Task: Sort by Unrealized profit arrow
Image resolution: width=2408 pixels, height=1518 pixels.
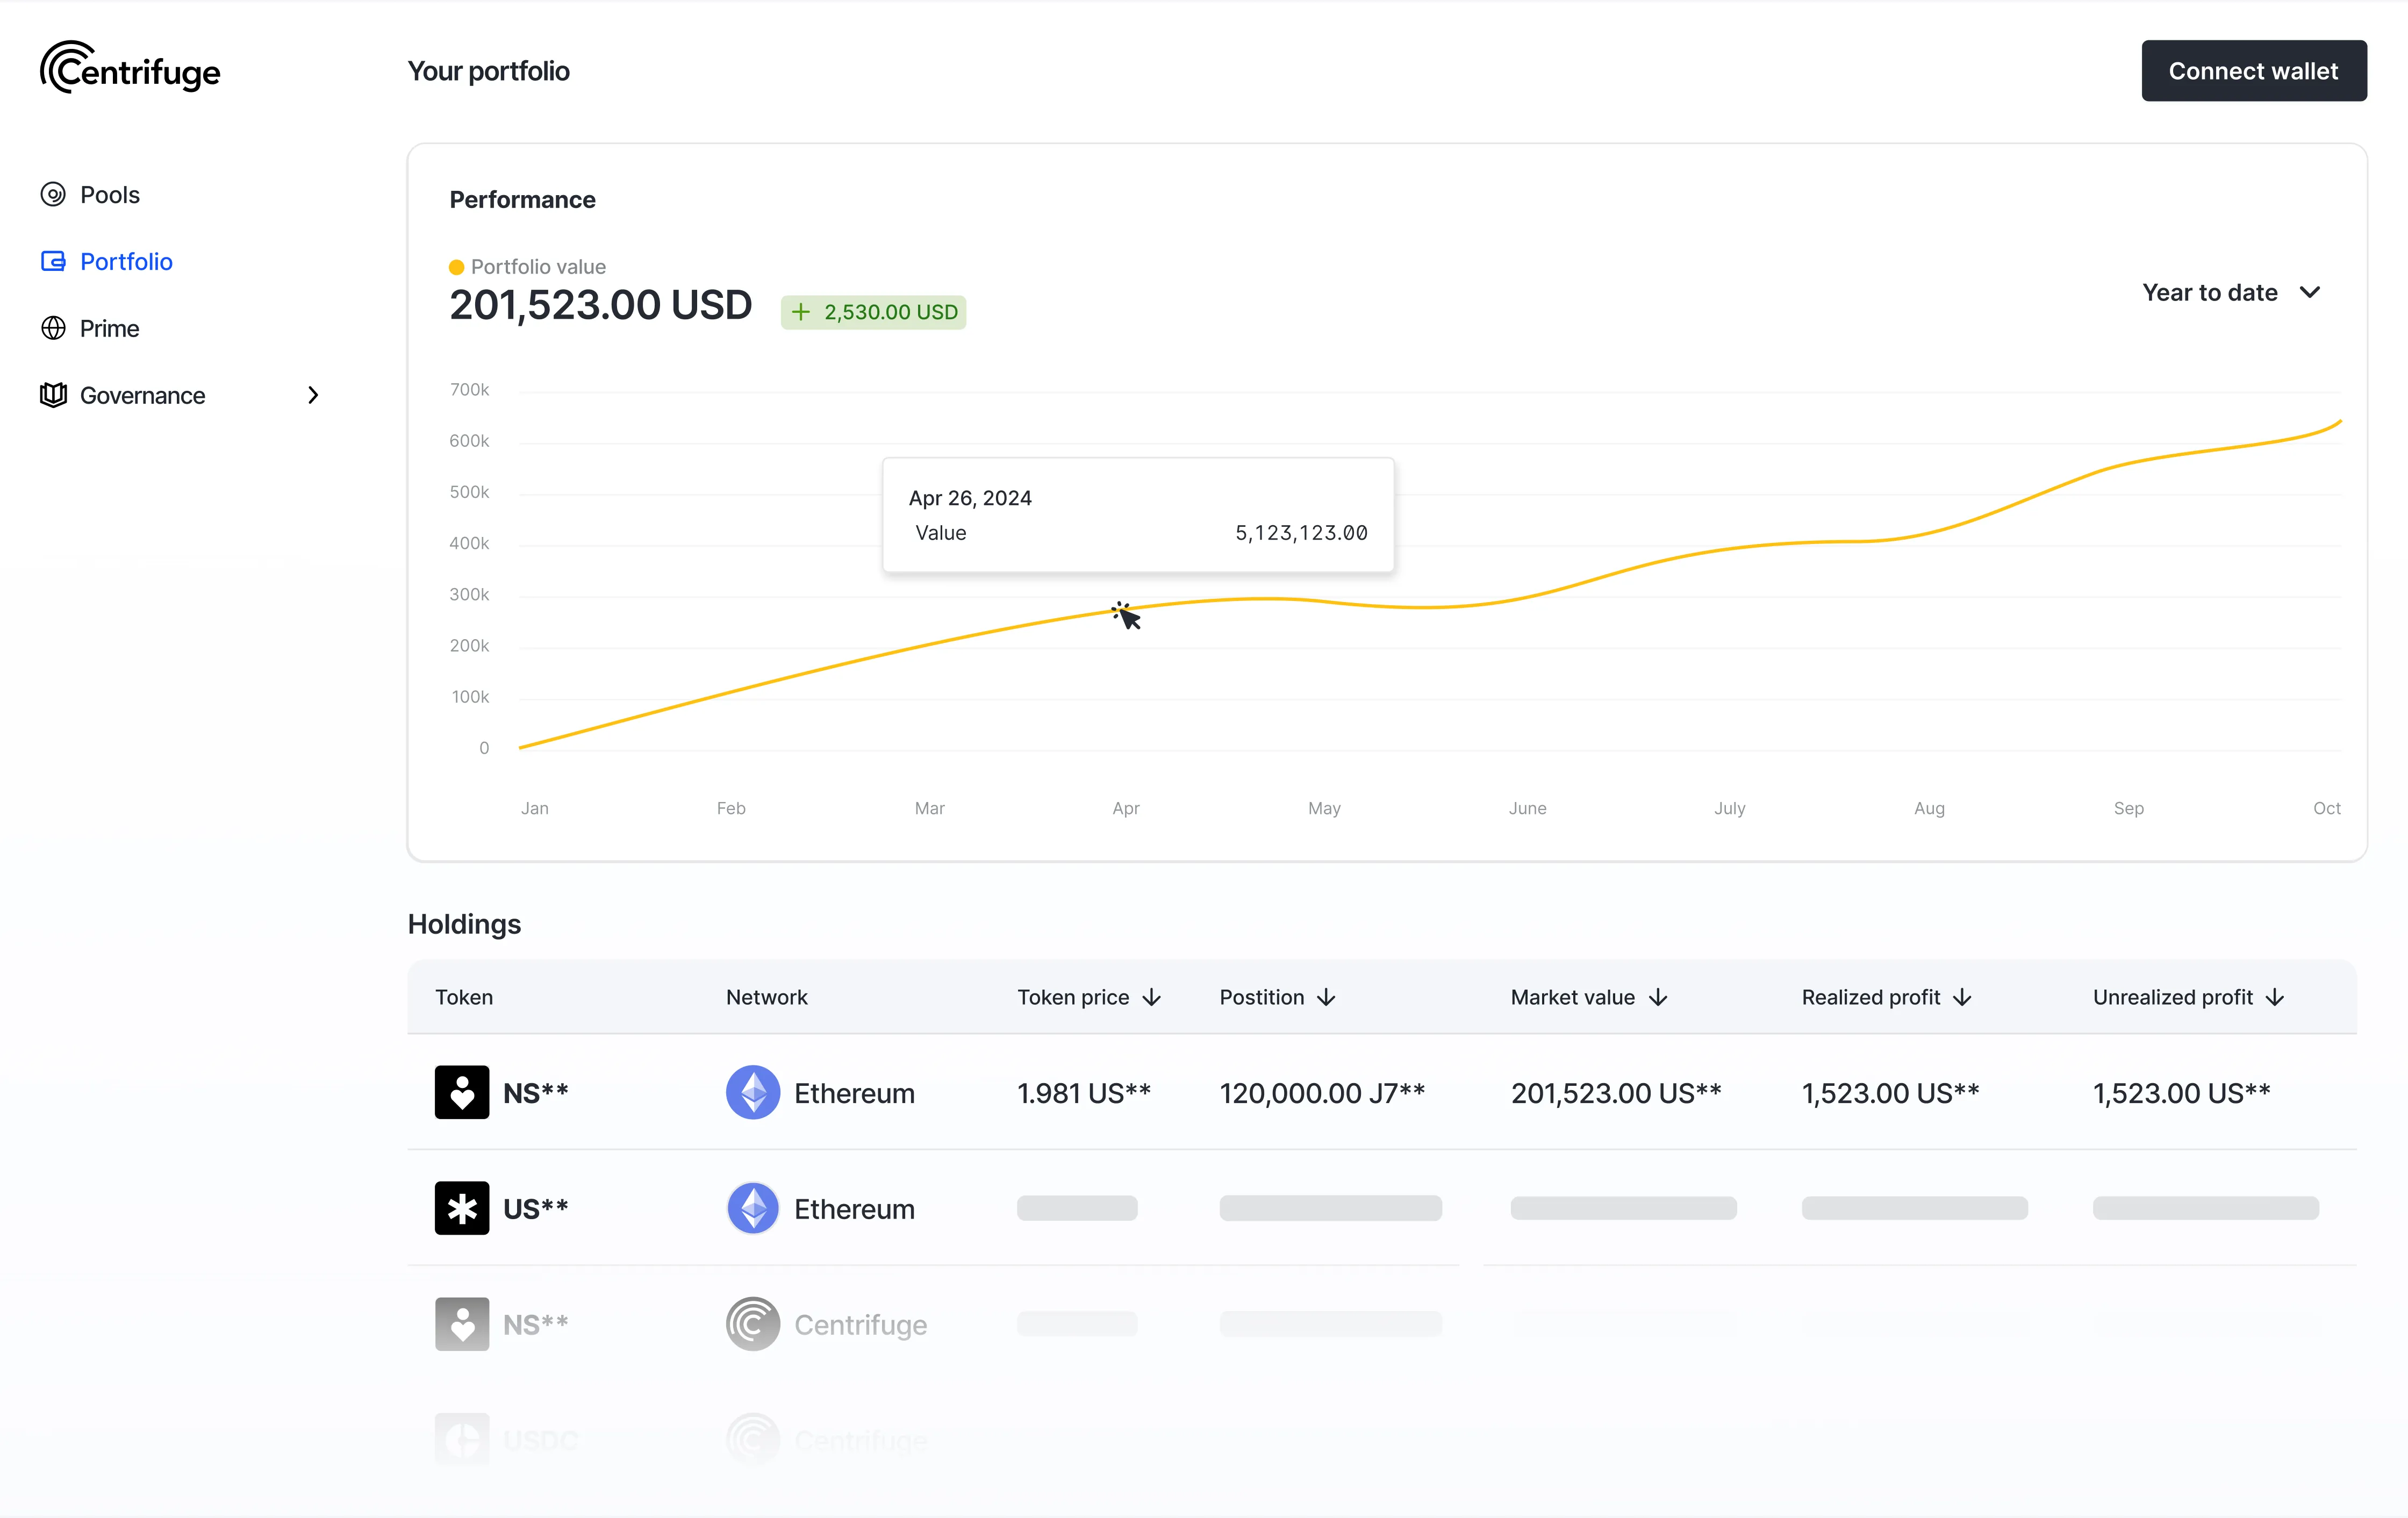Action: tap(2275, 997)
